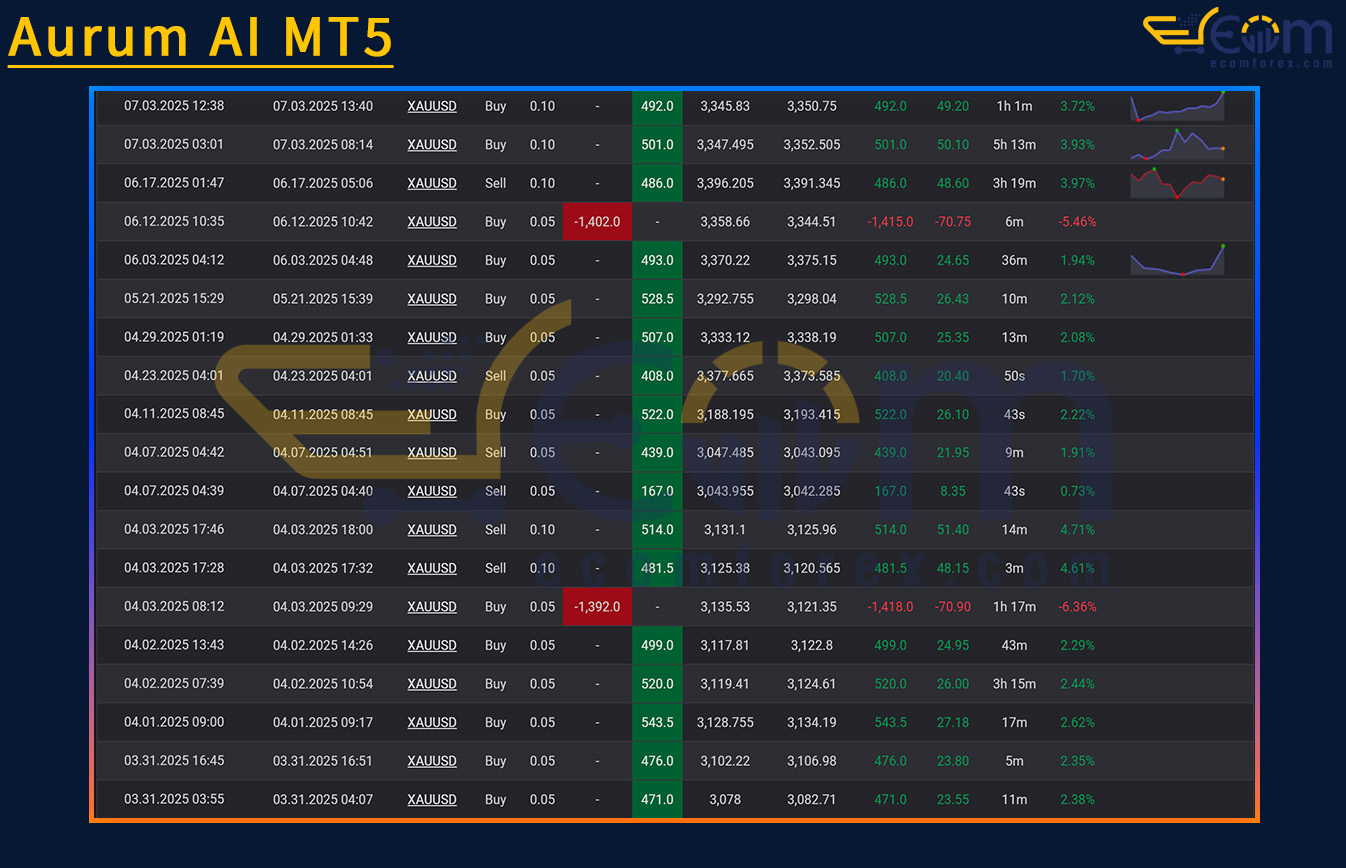Open XAUUSD link in 06.03.2025 04:12 row

point(432,260)
